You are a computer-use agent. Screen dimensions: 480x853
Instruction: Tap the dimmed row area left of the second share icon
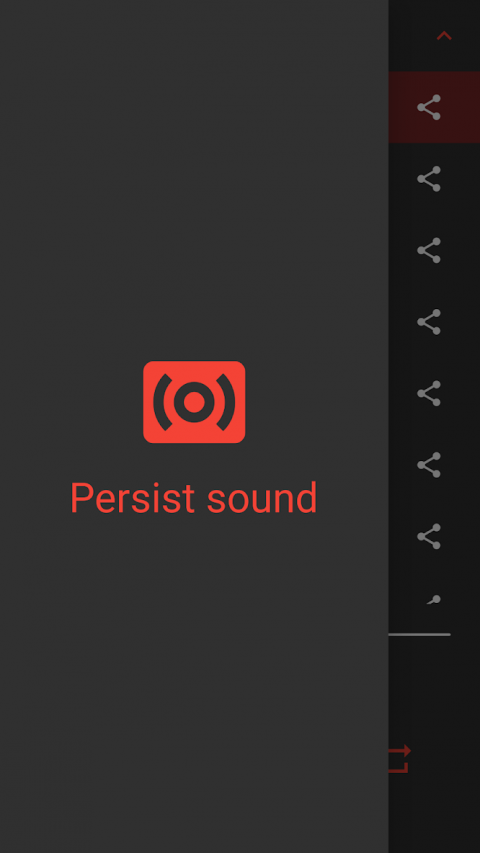pos(402,179)
